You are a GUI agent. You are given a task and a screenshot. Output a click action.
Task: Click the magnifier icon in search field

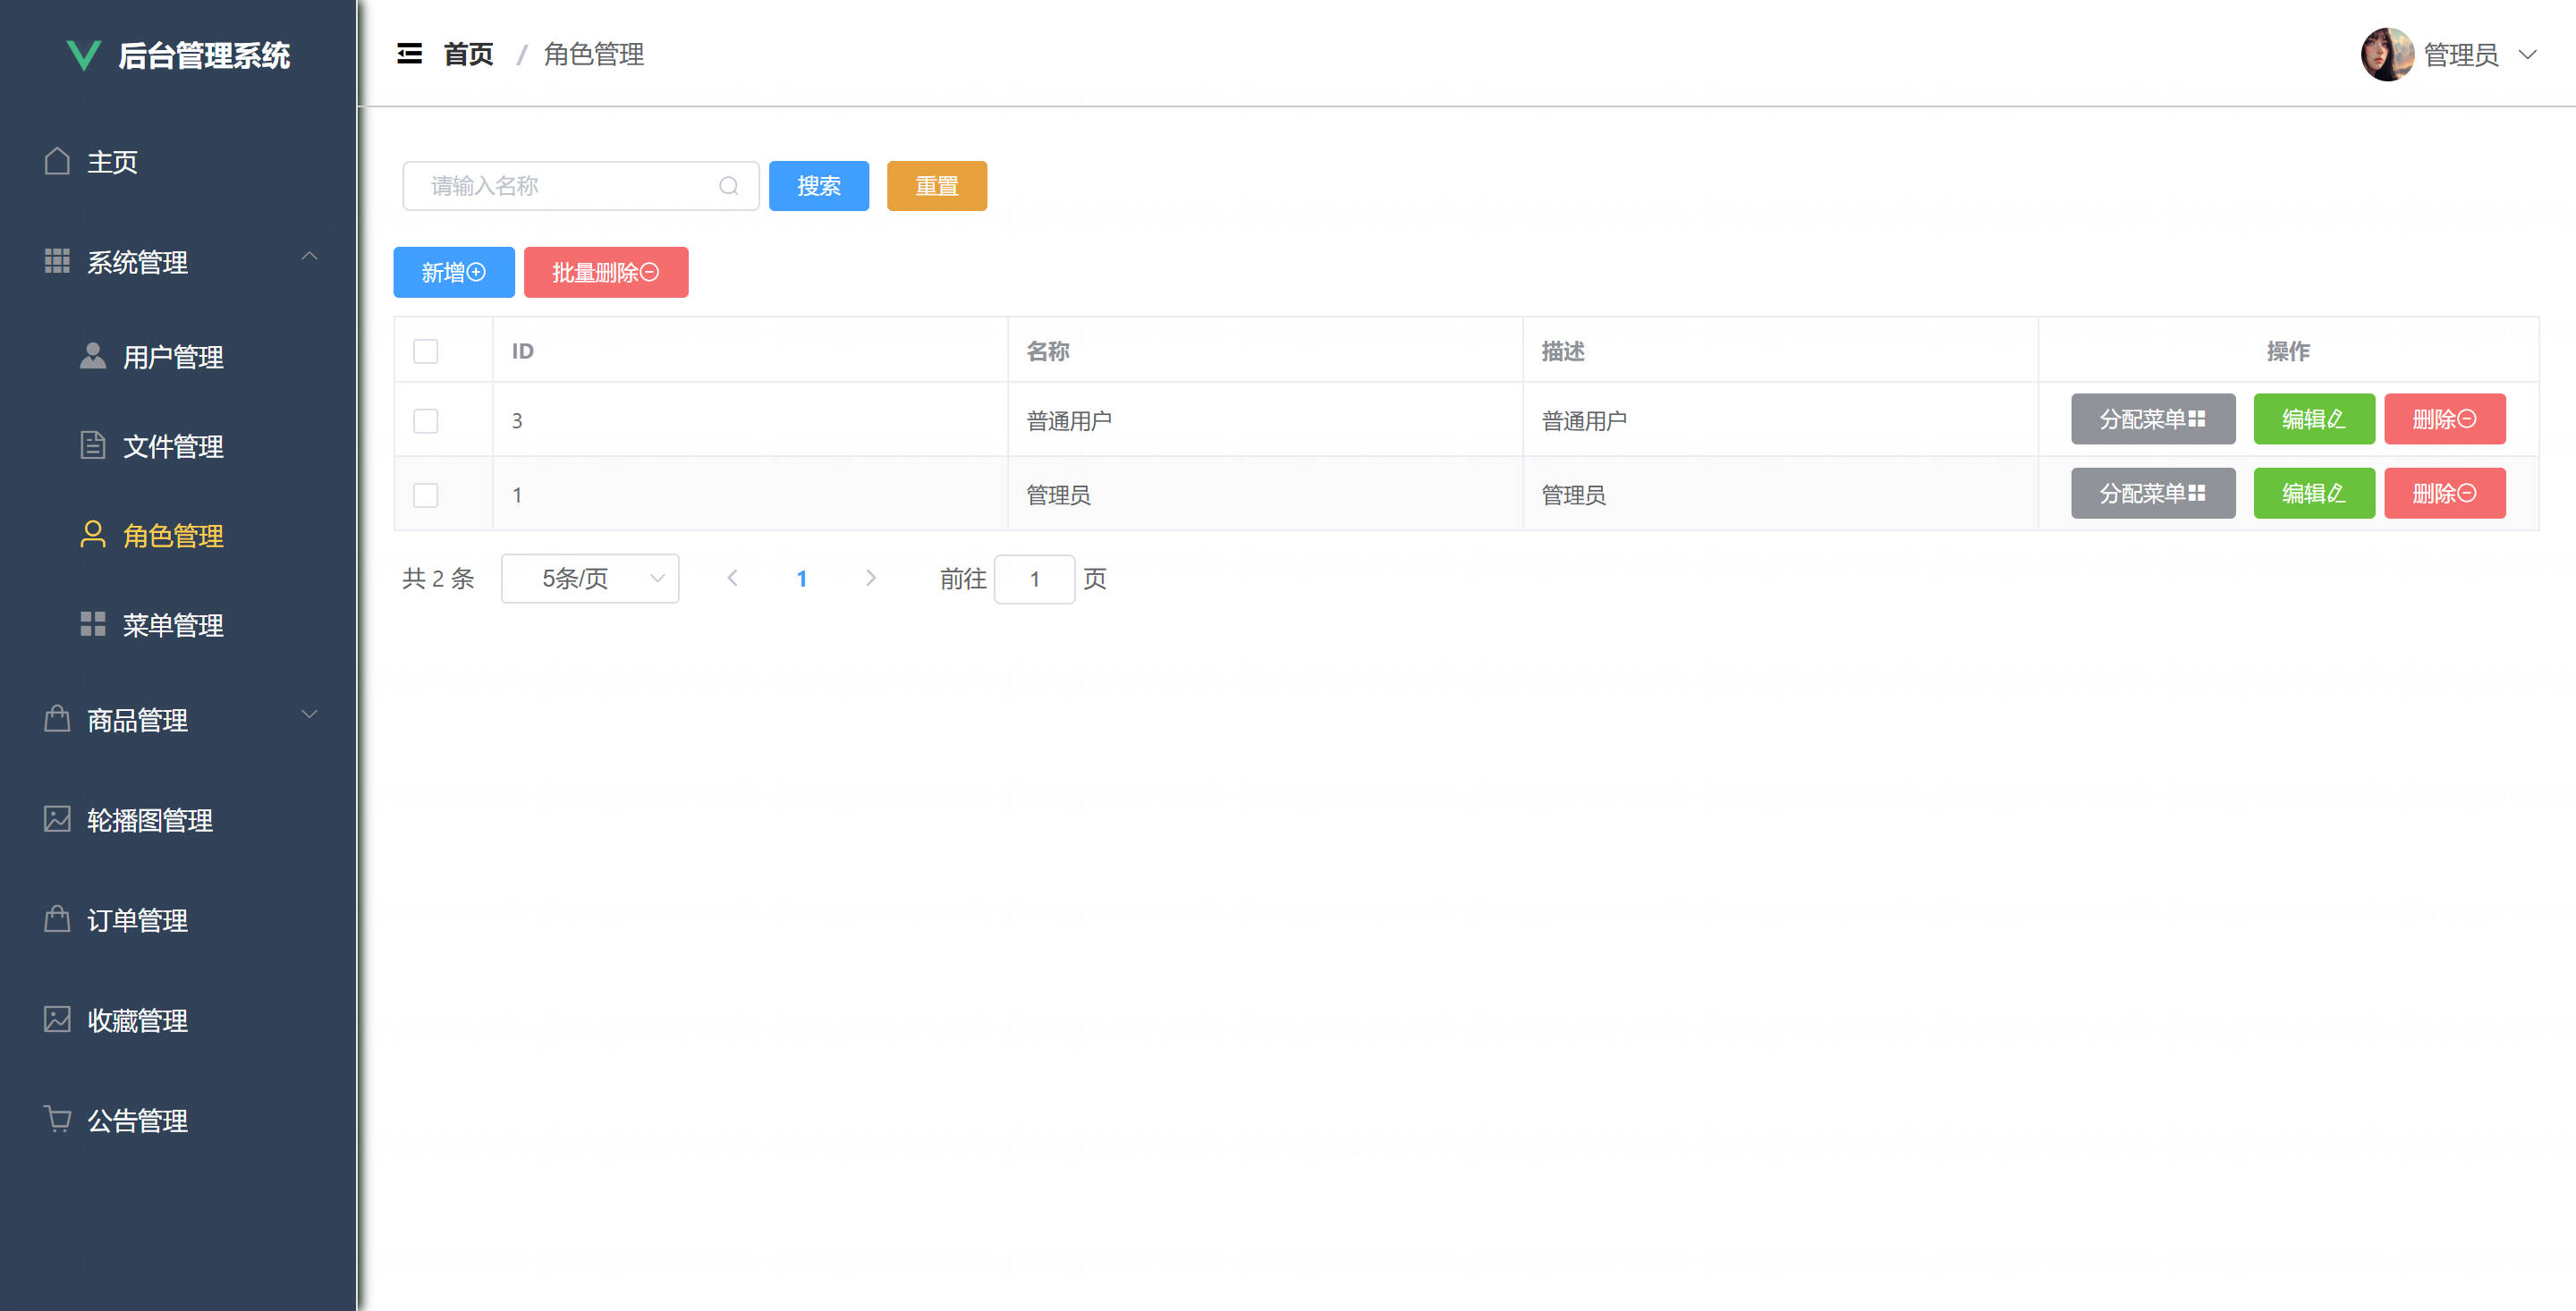coord(729,186)
